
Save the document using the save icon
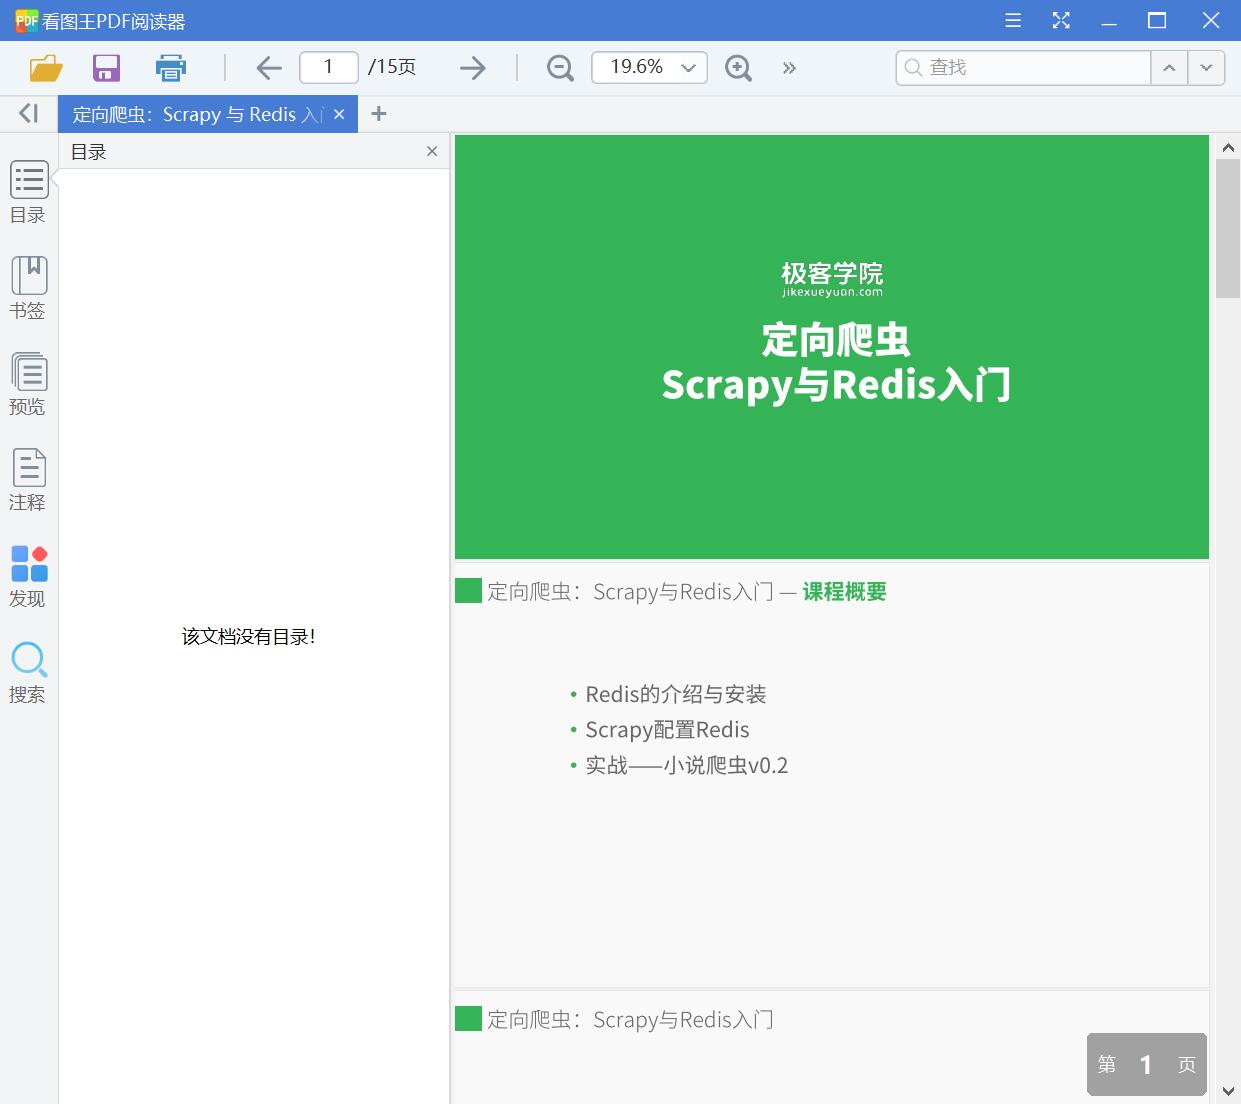click(106, 67)
